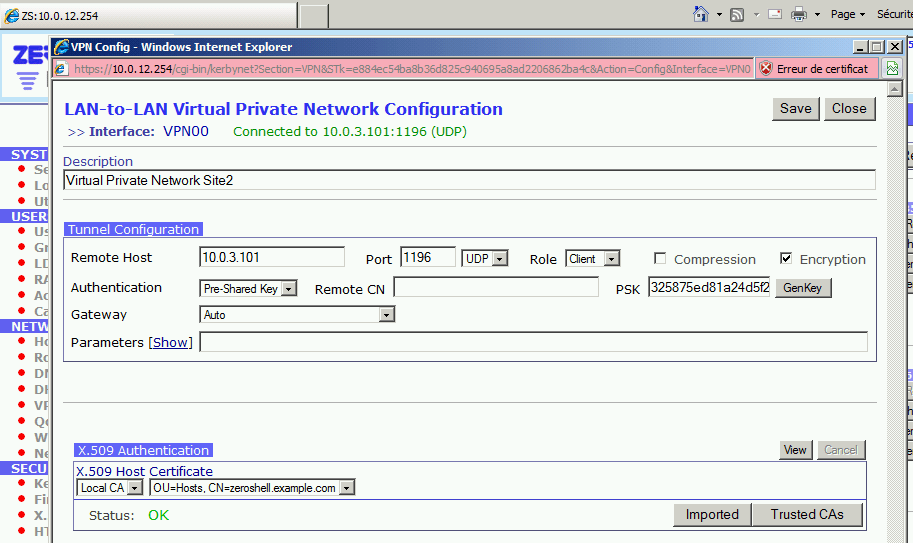Save the VPN configuration
Screen dimensions: 913x543
point(795,109)
